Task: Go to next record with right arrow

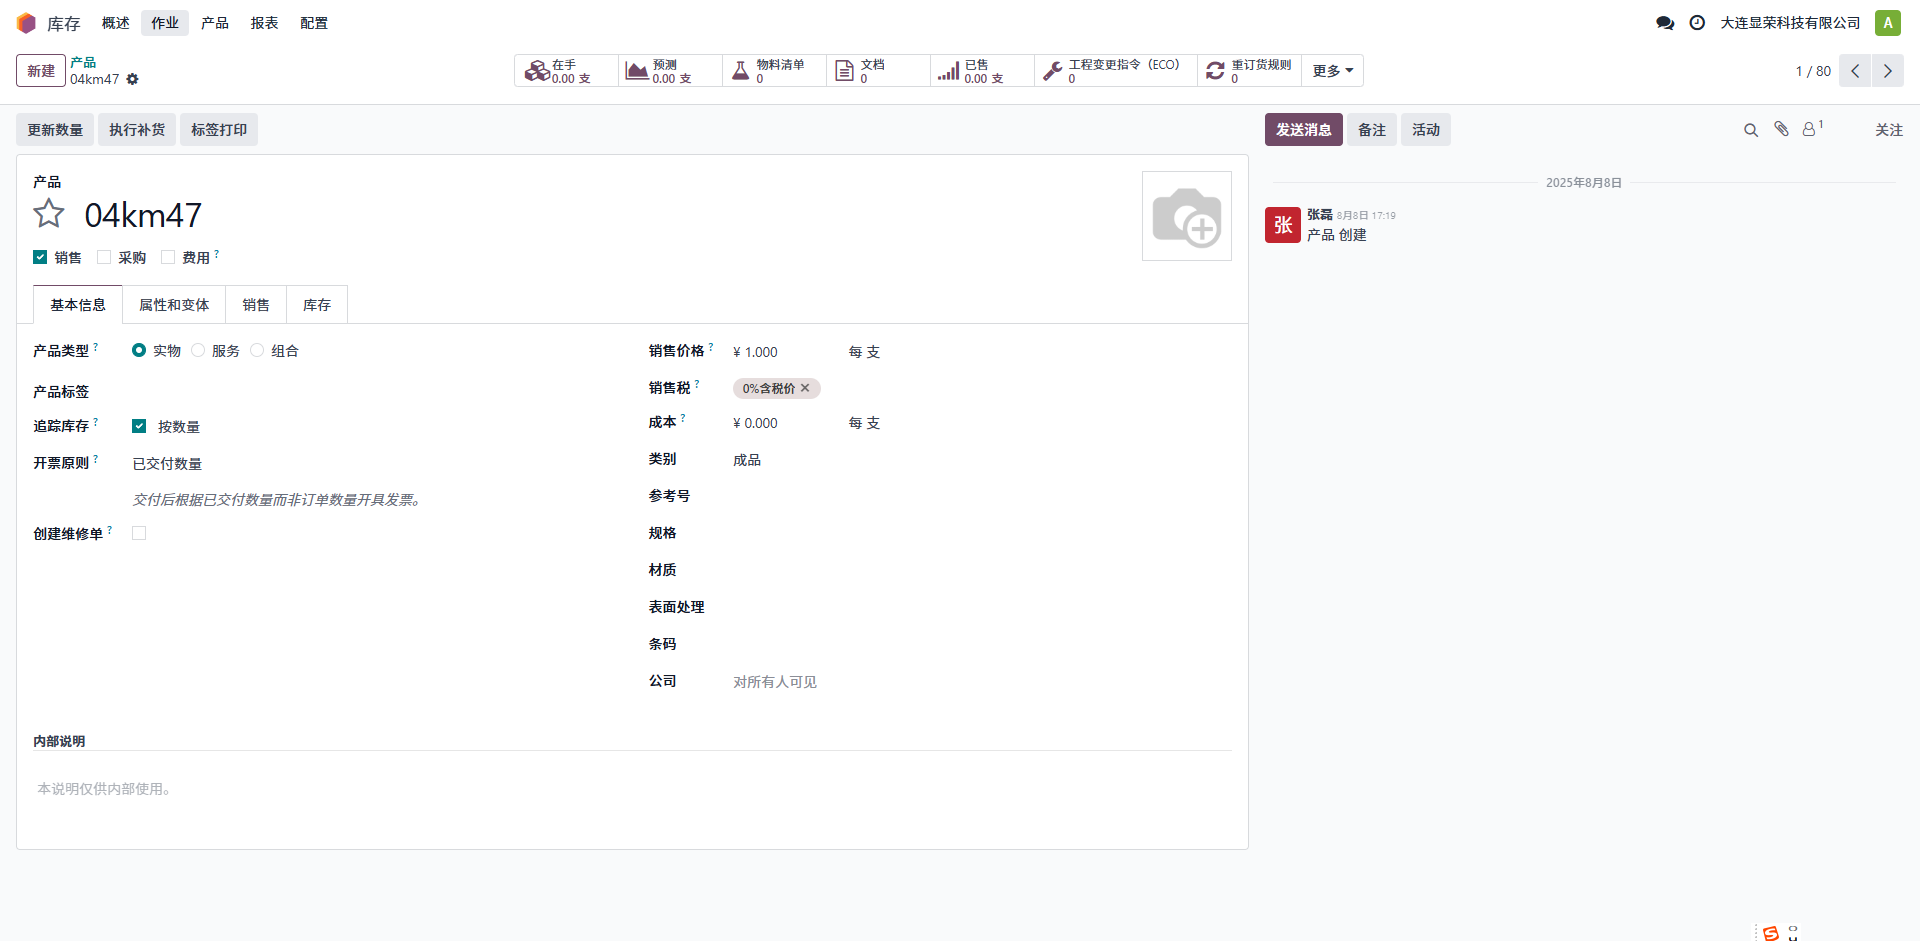Action: tap(1888, 71)
